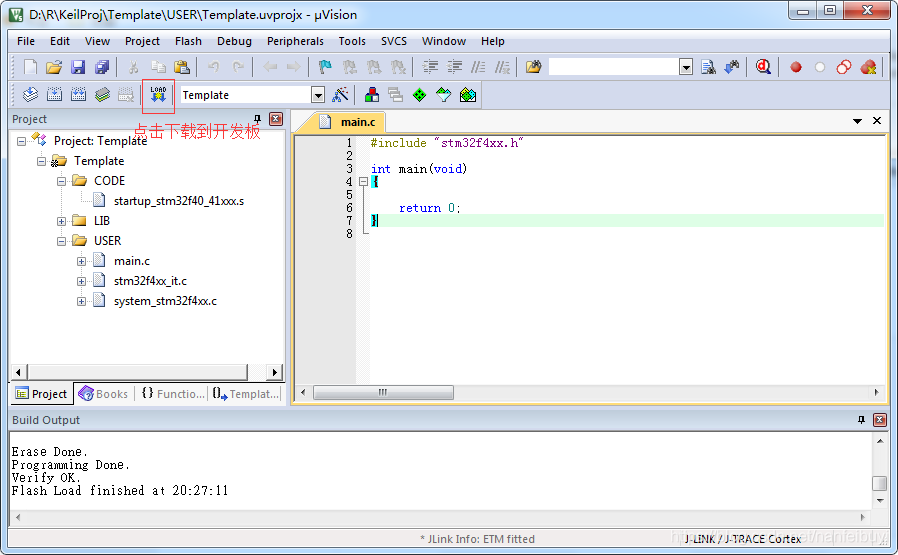This screenshot has height=555, width=898.
Task: Open editor tab list dropdown arrow
Action: click(x=857, y=121)
